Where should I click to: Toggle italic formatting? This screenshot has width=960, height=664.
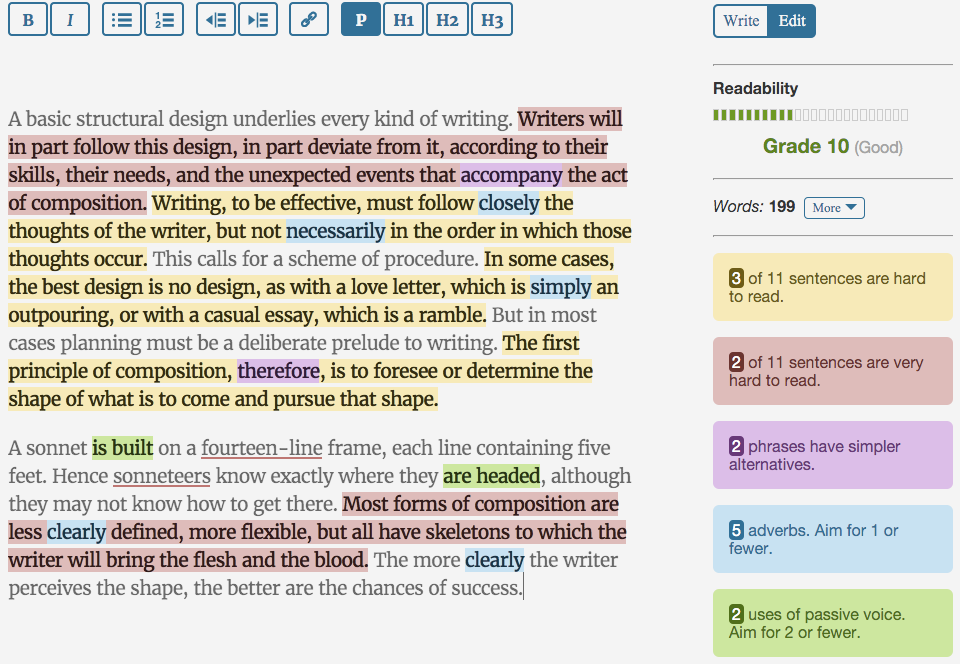pos(70,20)
